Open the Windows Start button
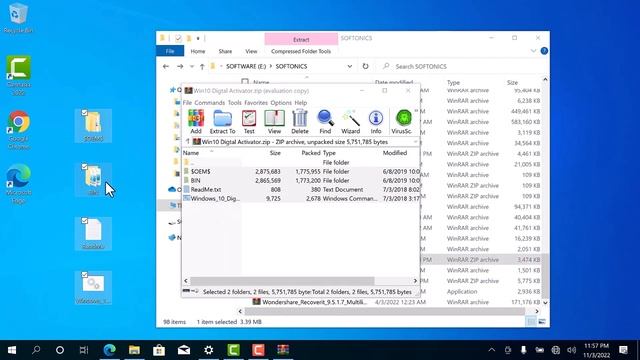The image size is (640, 360). pos(12,350)
